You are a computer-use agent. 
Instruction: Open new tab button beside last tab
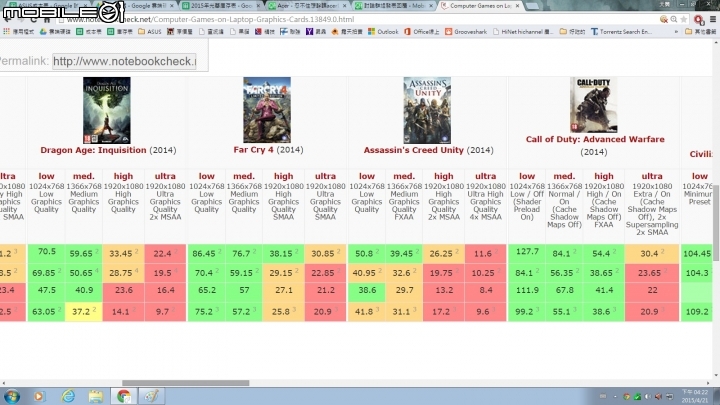(x=532, y=6)
